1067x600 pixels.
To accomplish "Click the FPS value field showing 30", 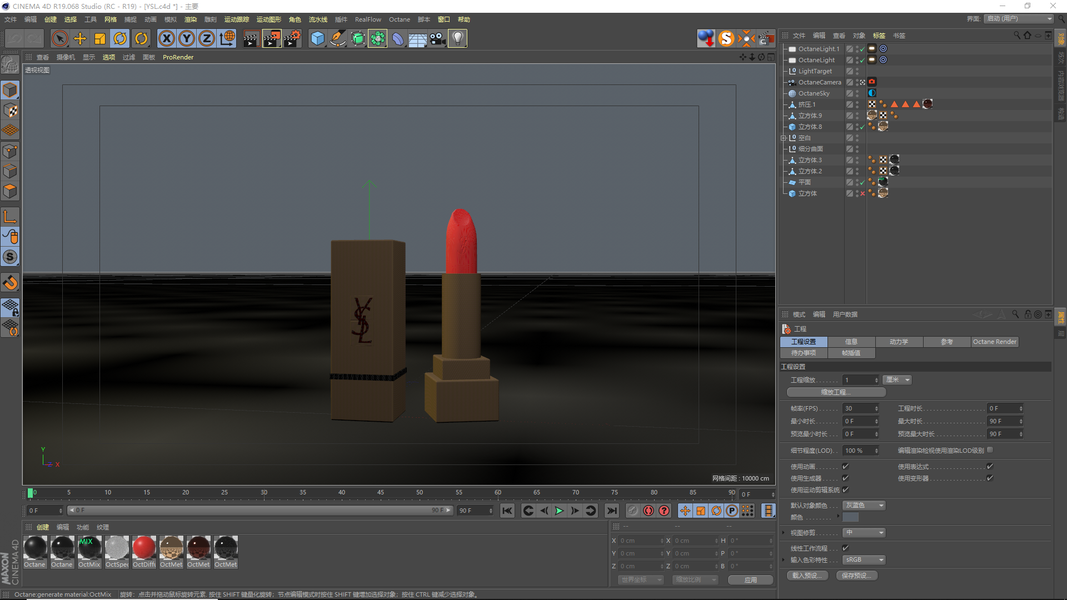I will tap(860, 408).
